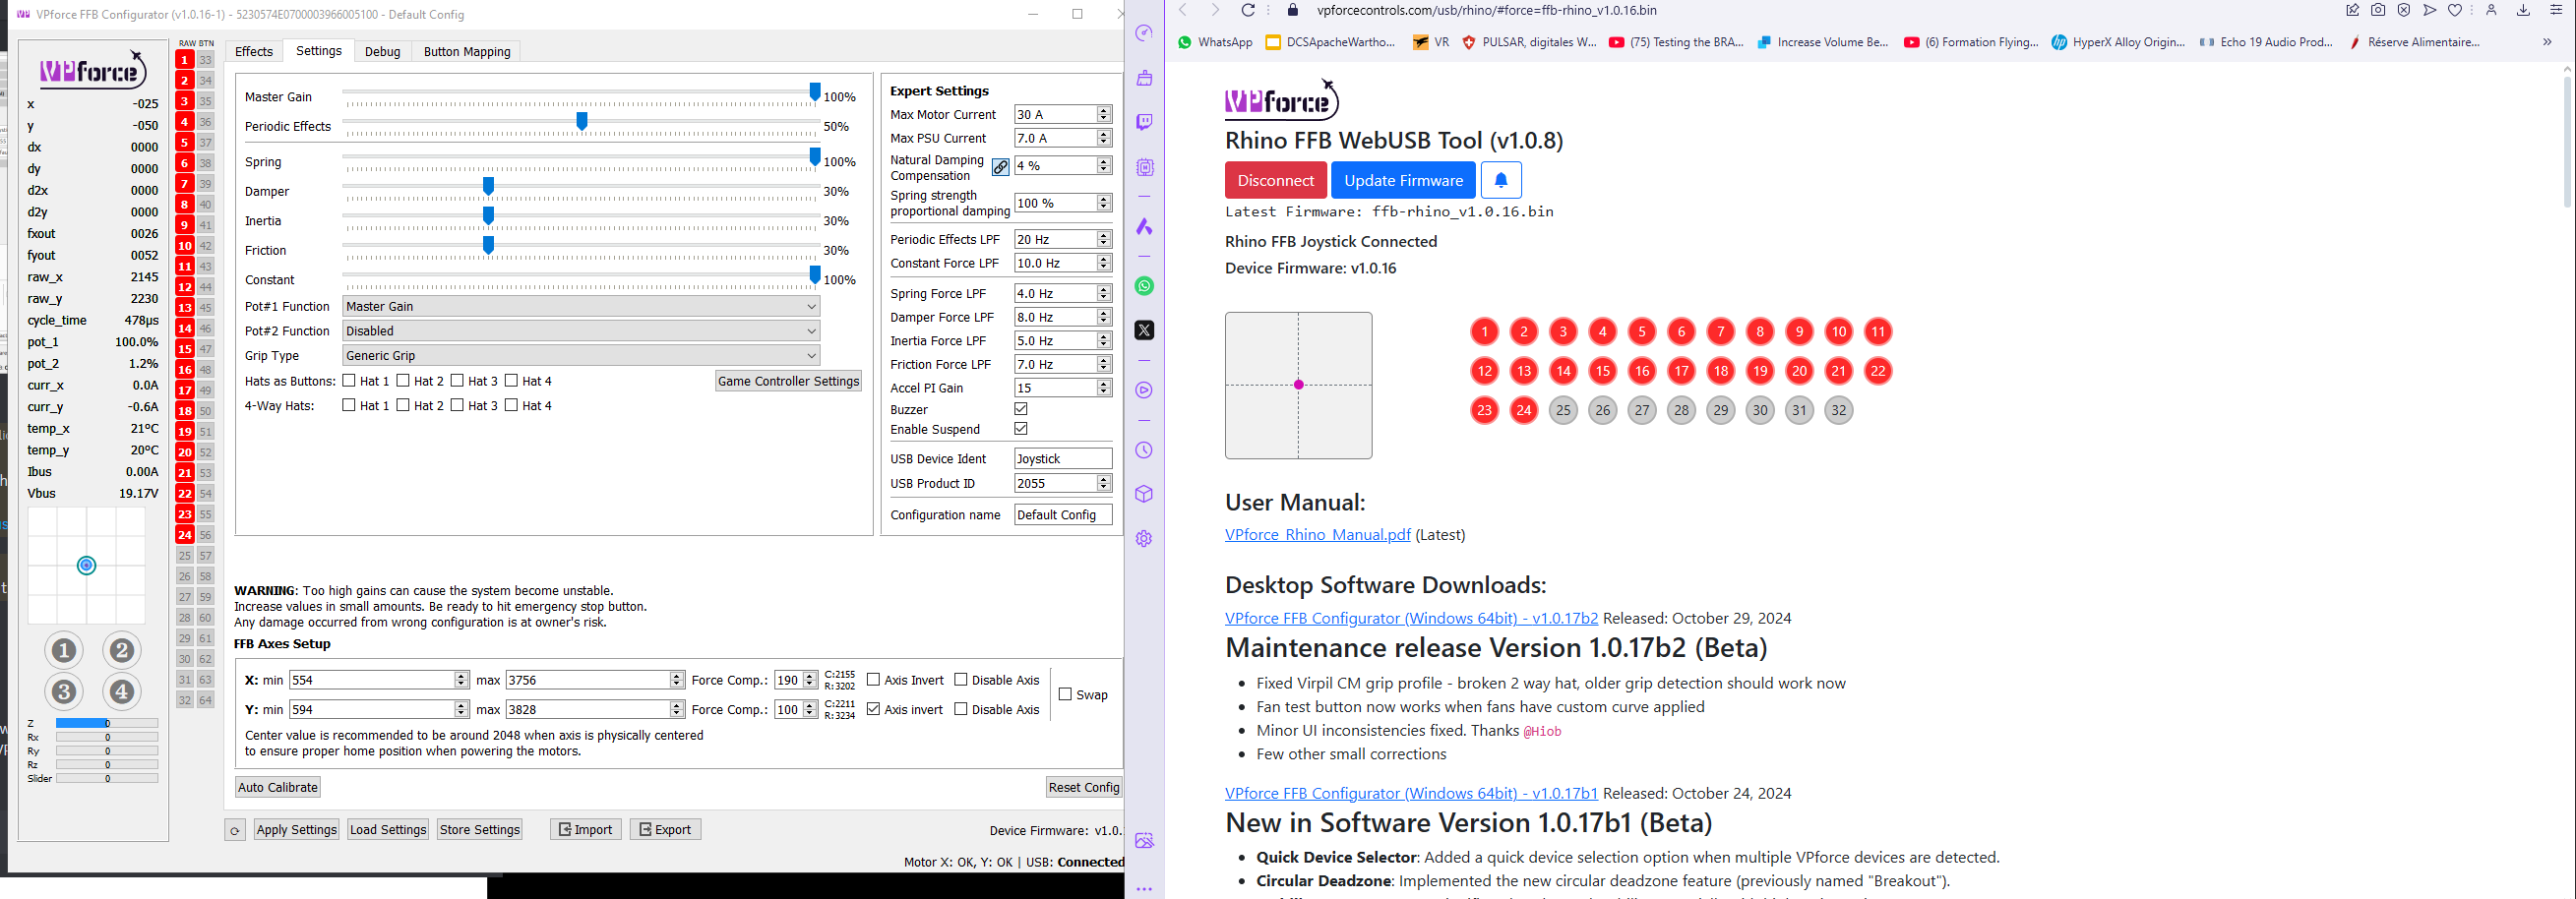
Task: Click the ad blocker shield icon
Action: tap(2404, 10)
